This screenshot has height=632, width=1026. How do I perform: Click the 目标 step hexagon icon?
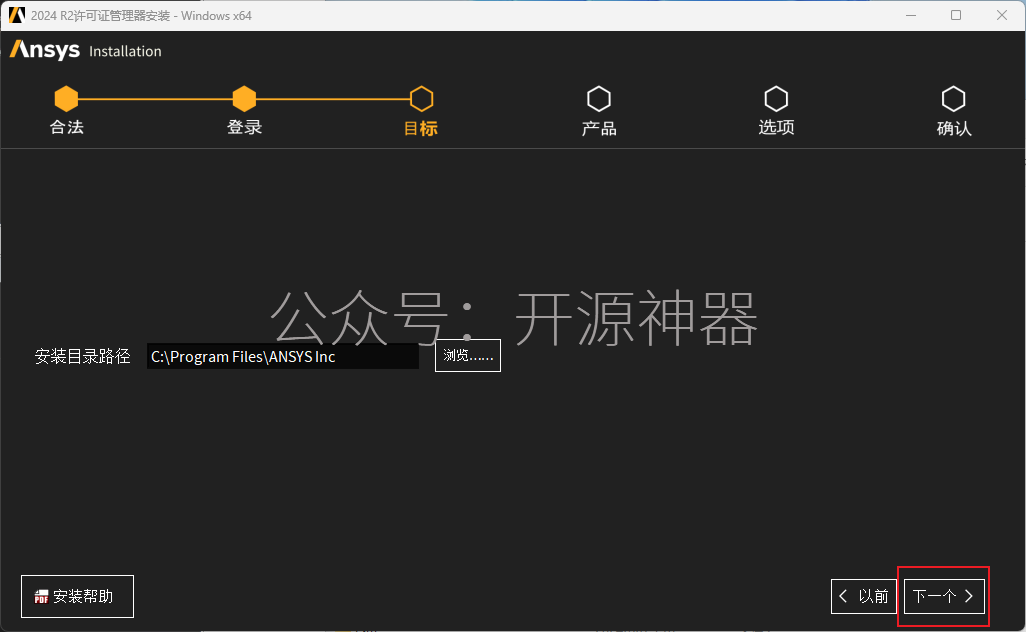(x=421, y=99)
